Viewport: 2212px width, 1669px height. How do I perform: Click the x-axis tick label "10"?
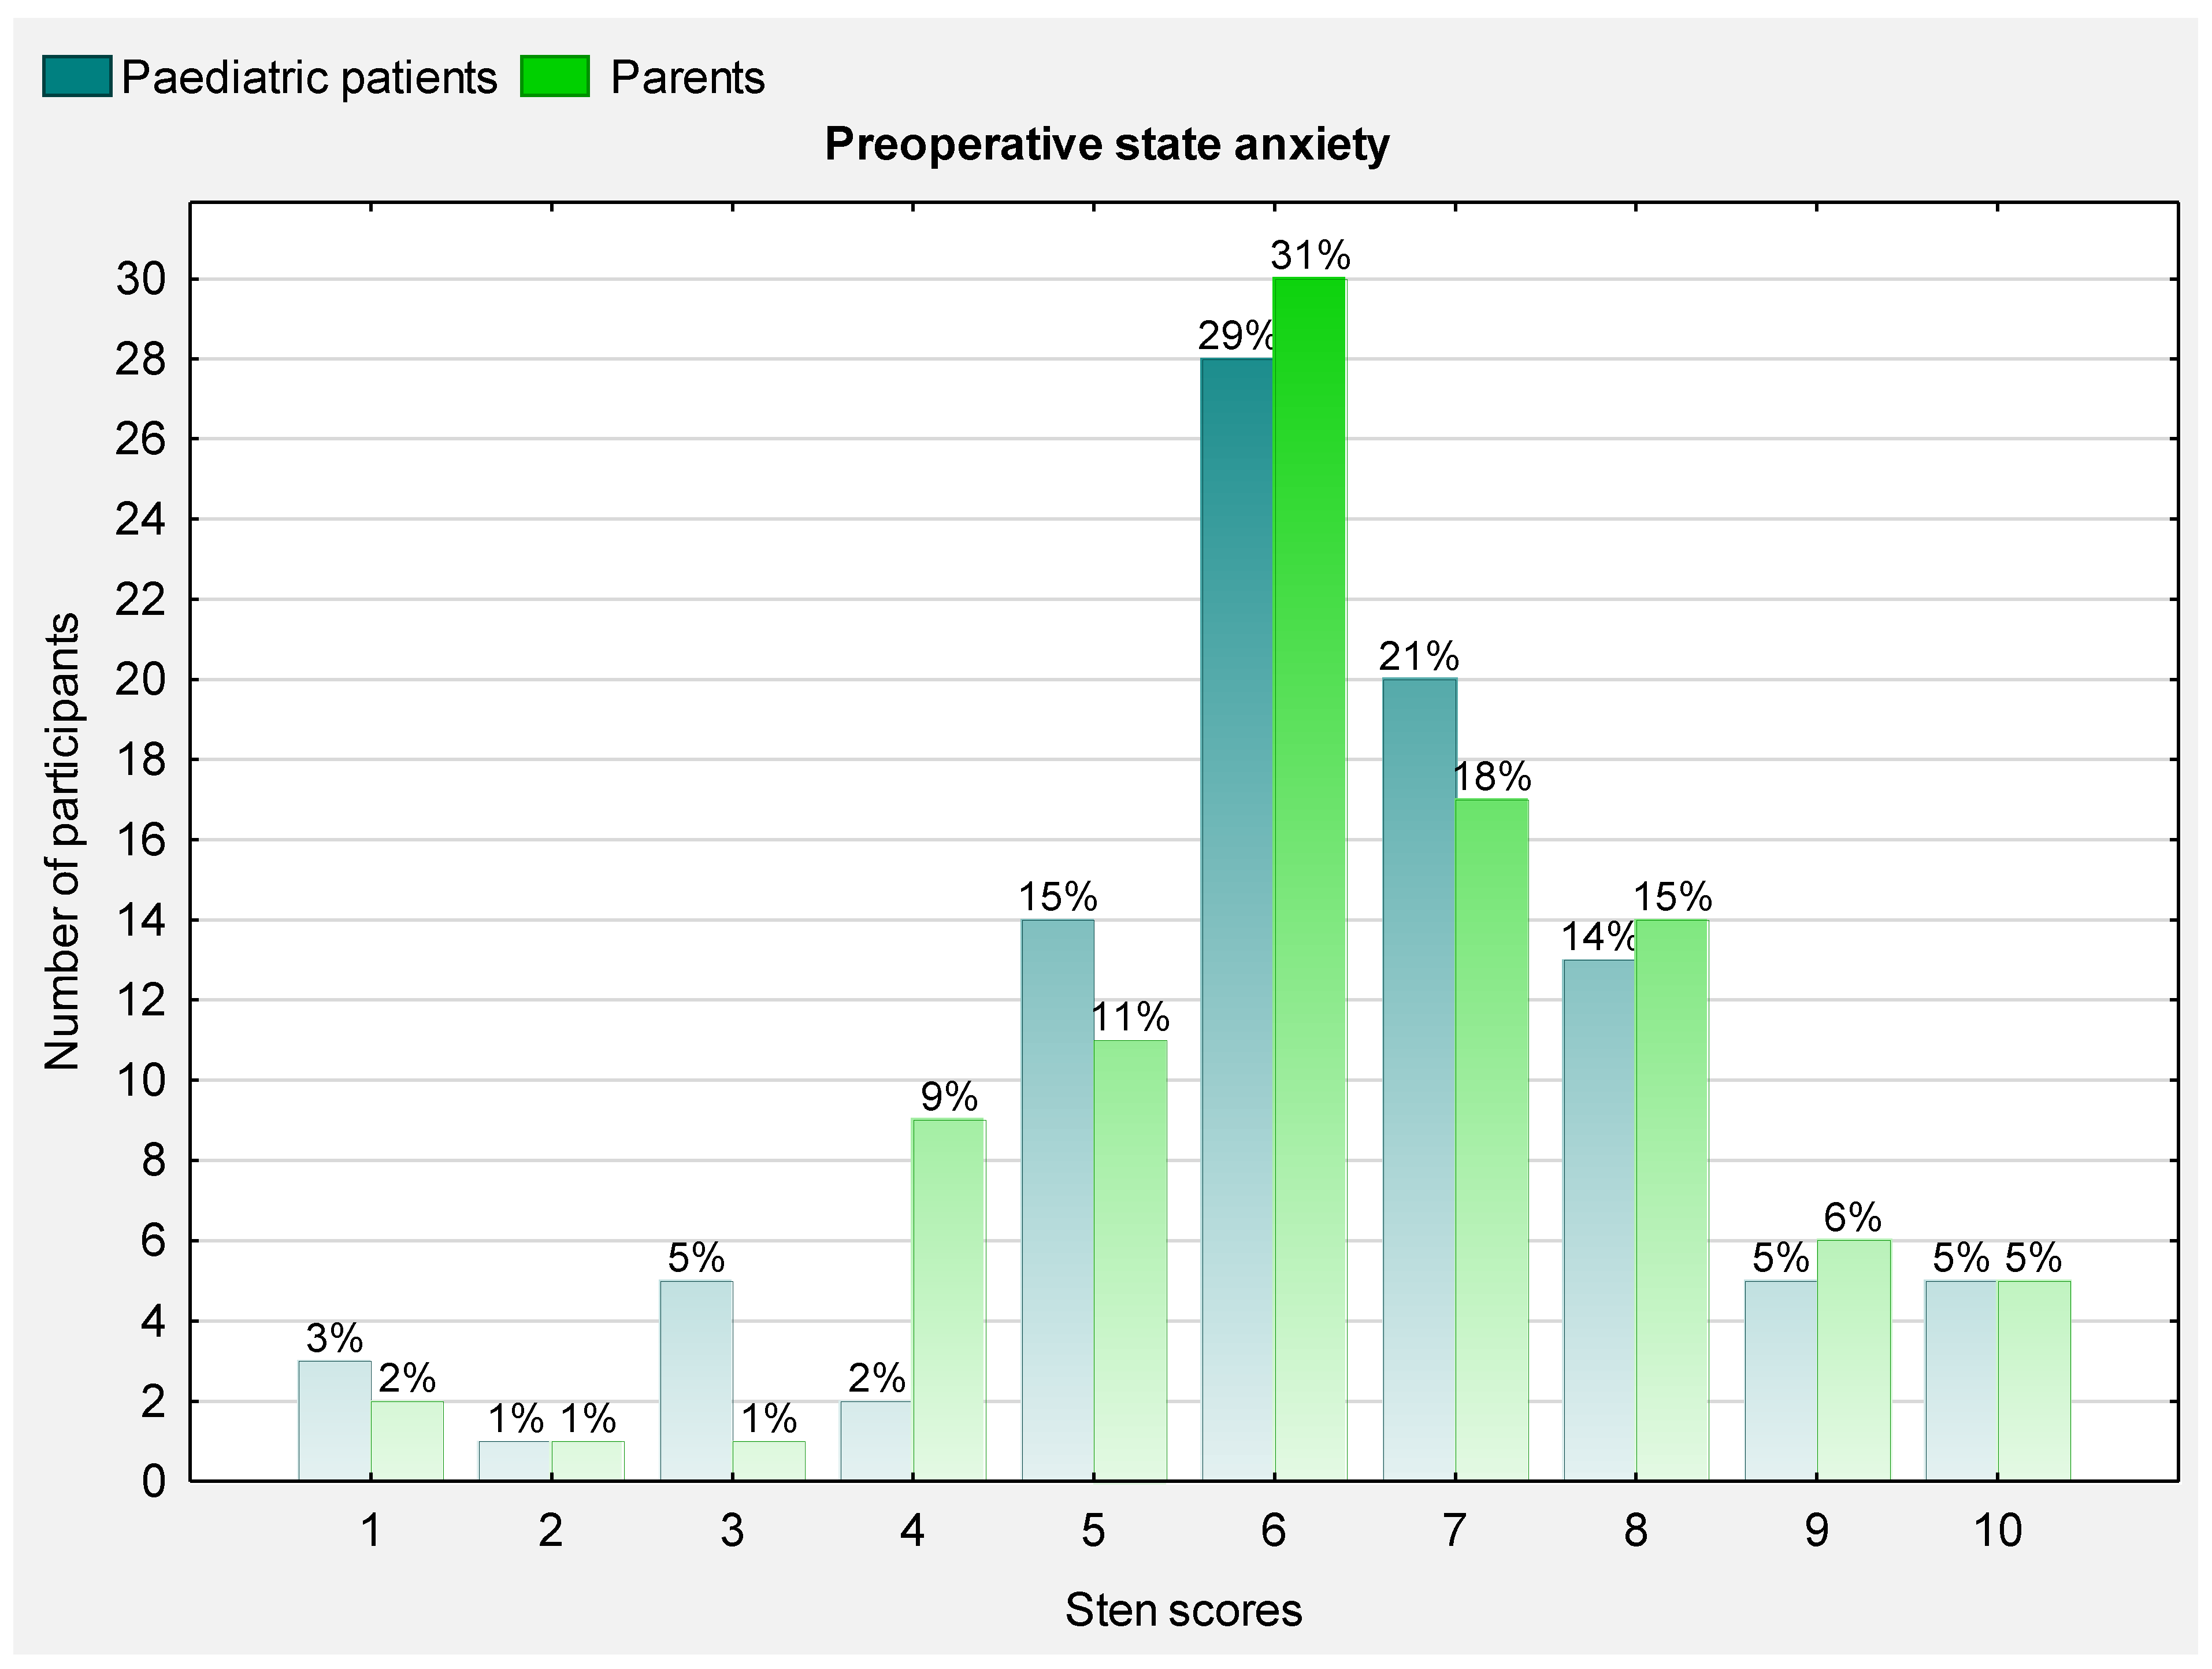click(1998, 1531)
